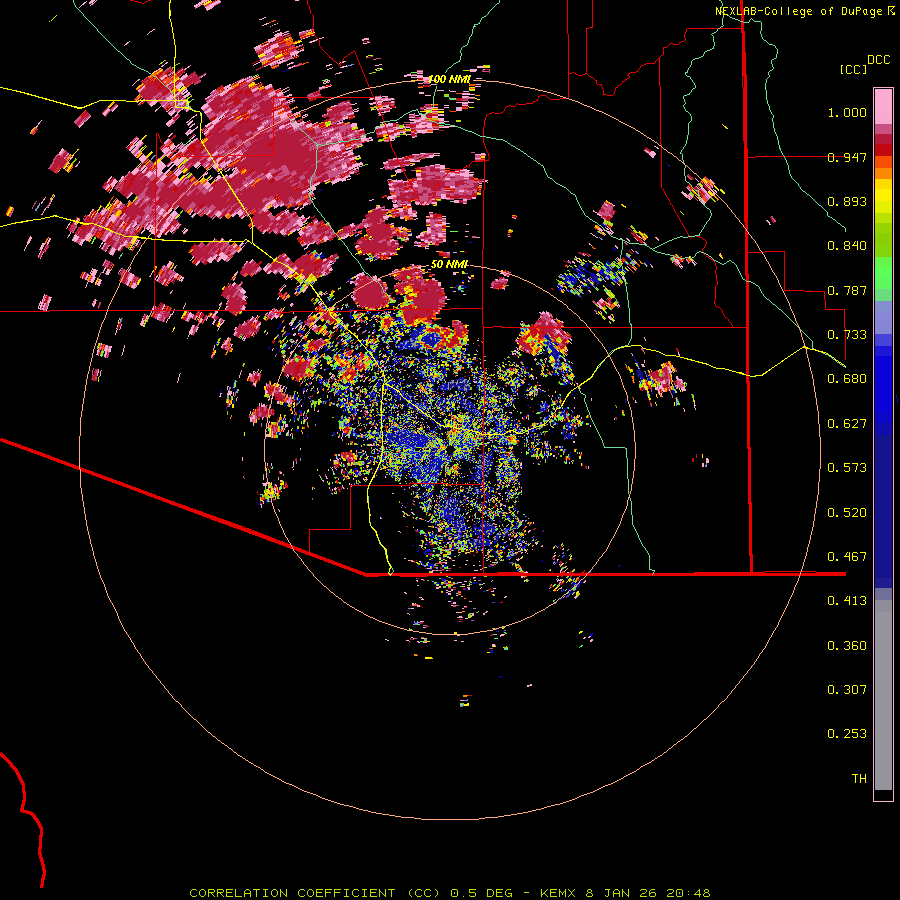The width and height of the screenshot is (900, 900).
Task: Select the 0.467 color scale value
Action: (847, 557)
